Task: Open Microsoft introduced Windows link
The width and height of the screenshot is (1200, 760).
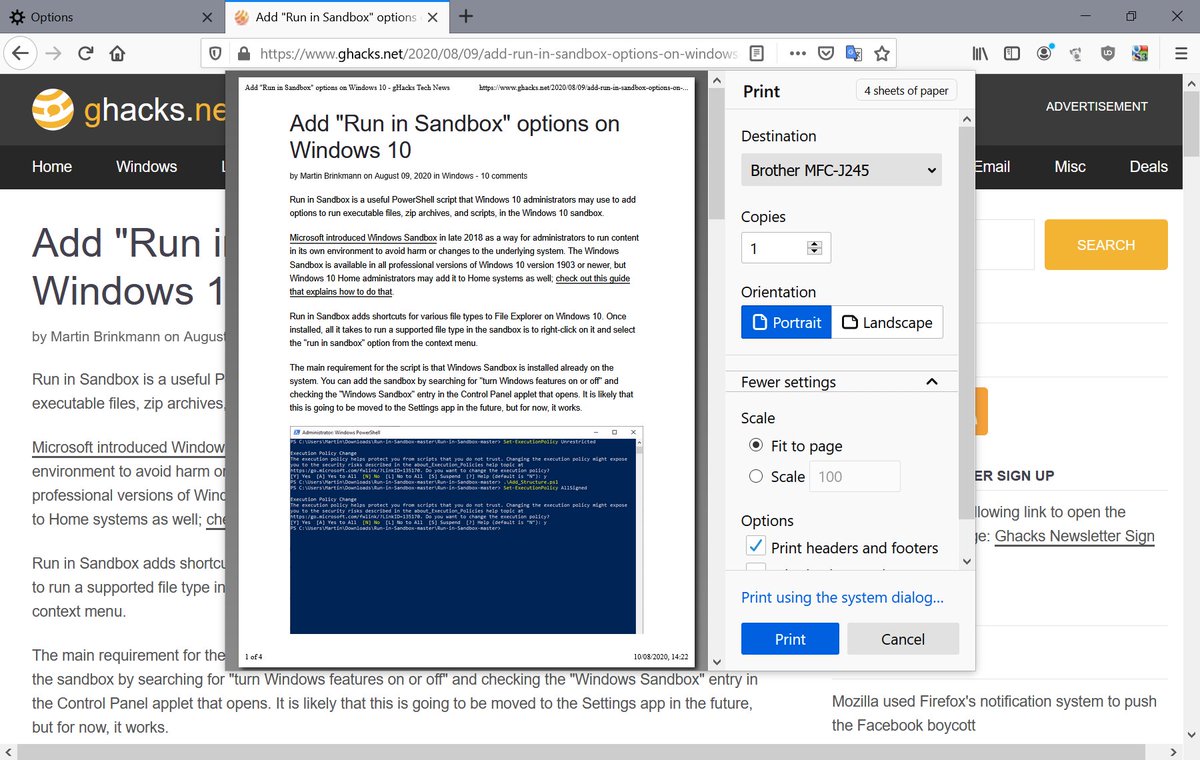Action: (128, 447)
